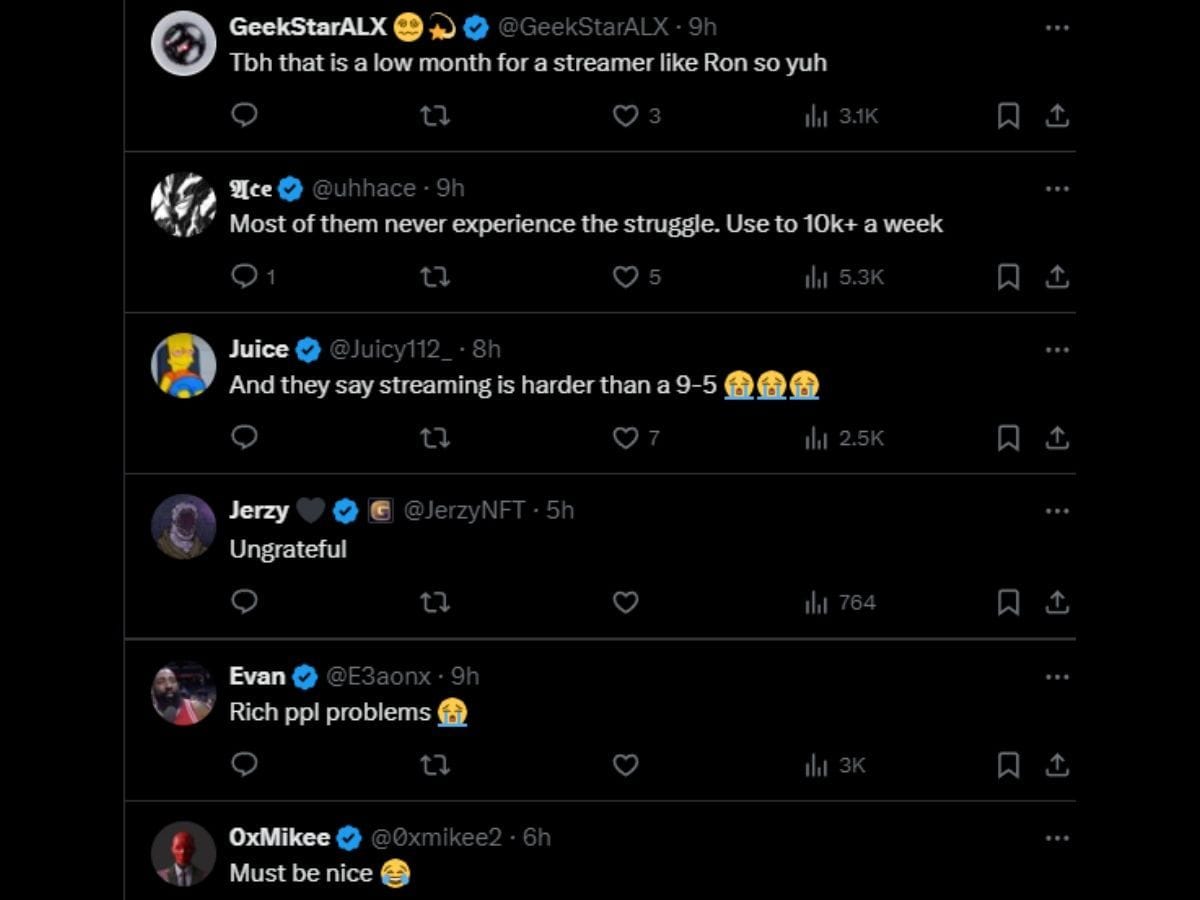Open the more options menu on Ace's tweet

(1057, 188)
